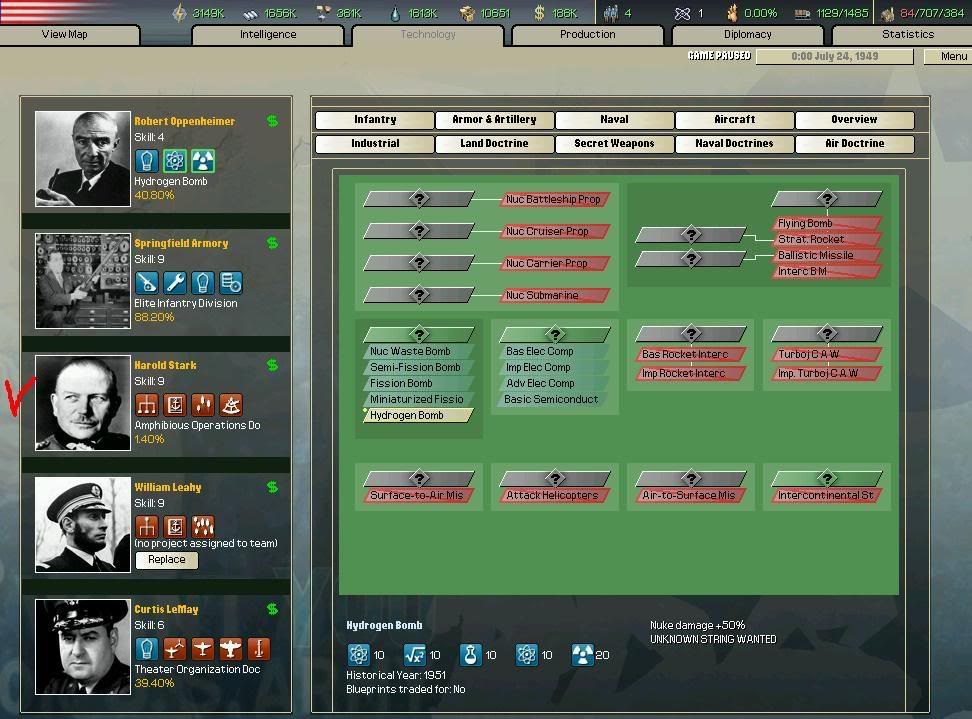Viewport: 972px width, 719px height.
Task: Click the chemistry flask requirement icon for Hydrogen Bomb
Action: tap(472, 655)
